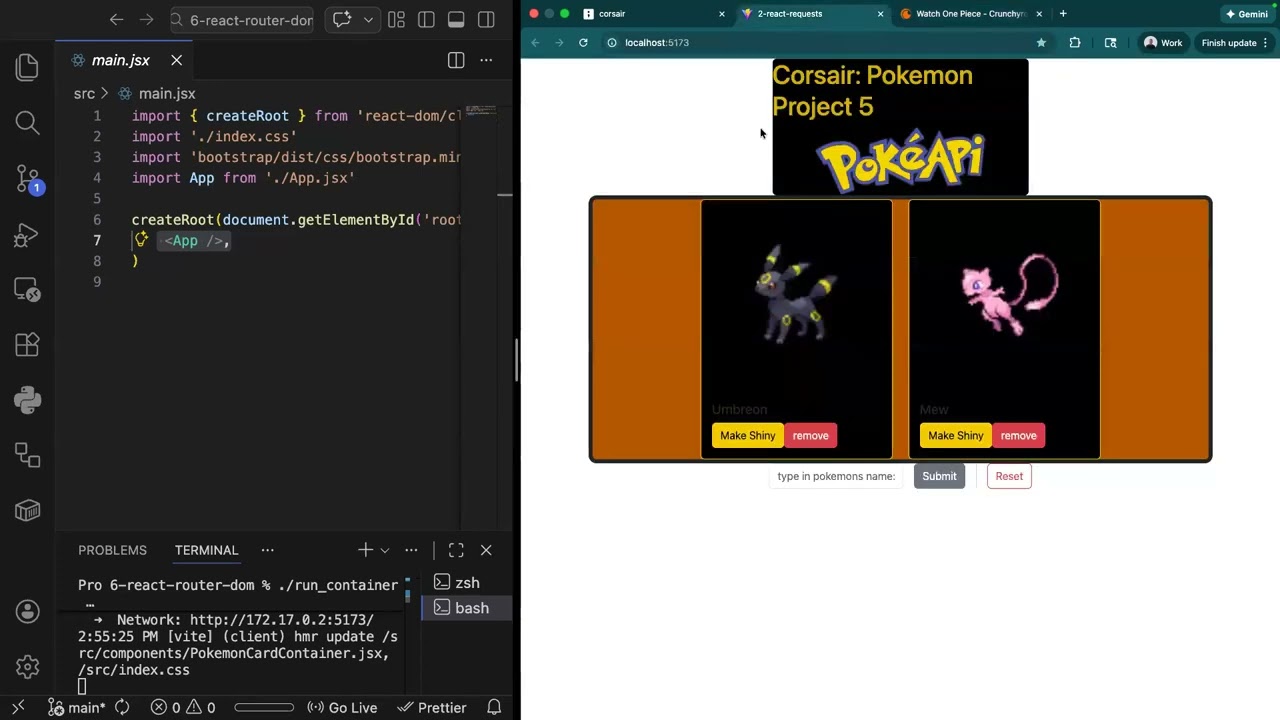
Task: Bookmark this page with the star icon
Action: point(1041,42)
